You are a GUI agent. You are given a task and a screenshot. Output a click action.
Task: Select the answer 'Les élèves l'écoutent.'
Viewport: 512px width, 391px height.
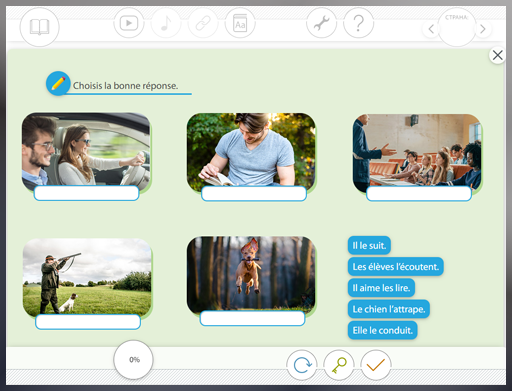coord(396,267)
